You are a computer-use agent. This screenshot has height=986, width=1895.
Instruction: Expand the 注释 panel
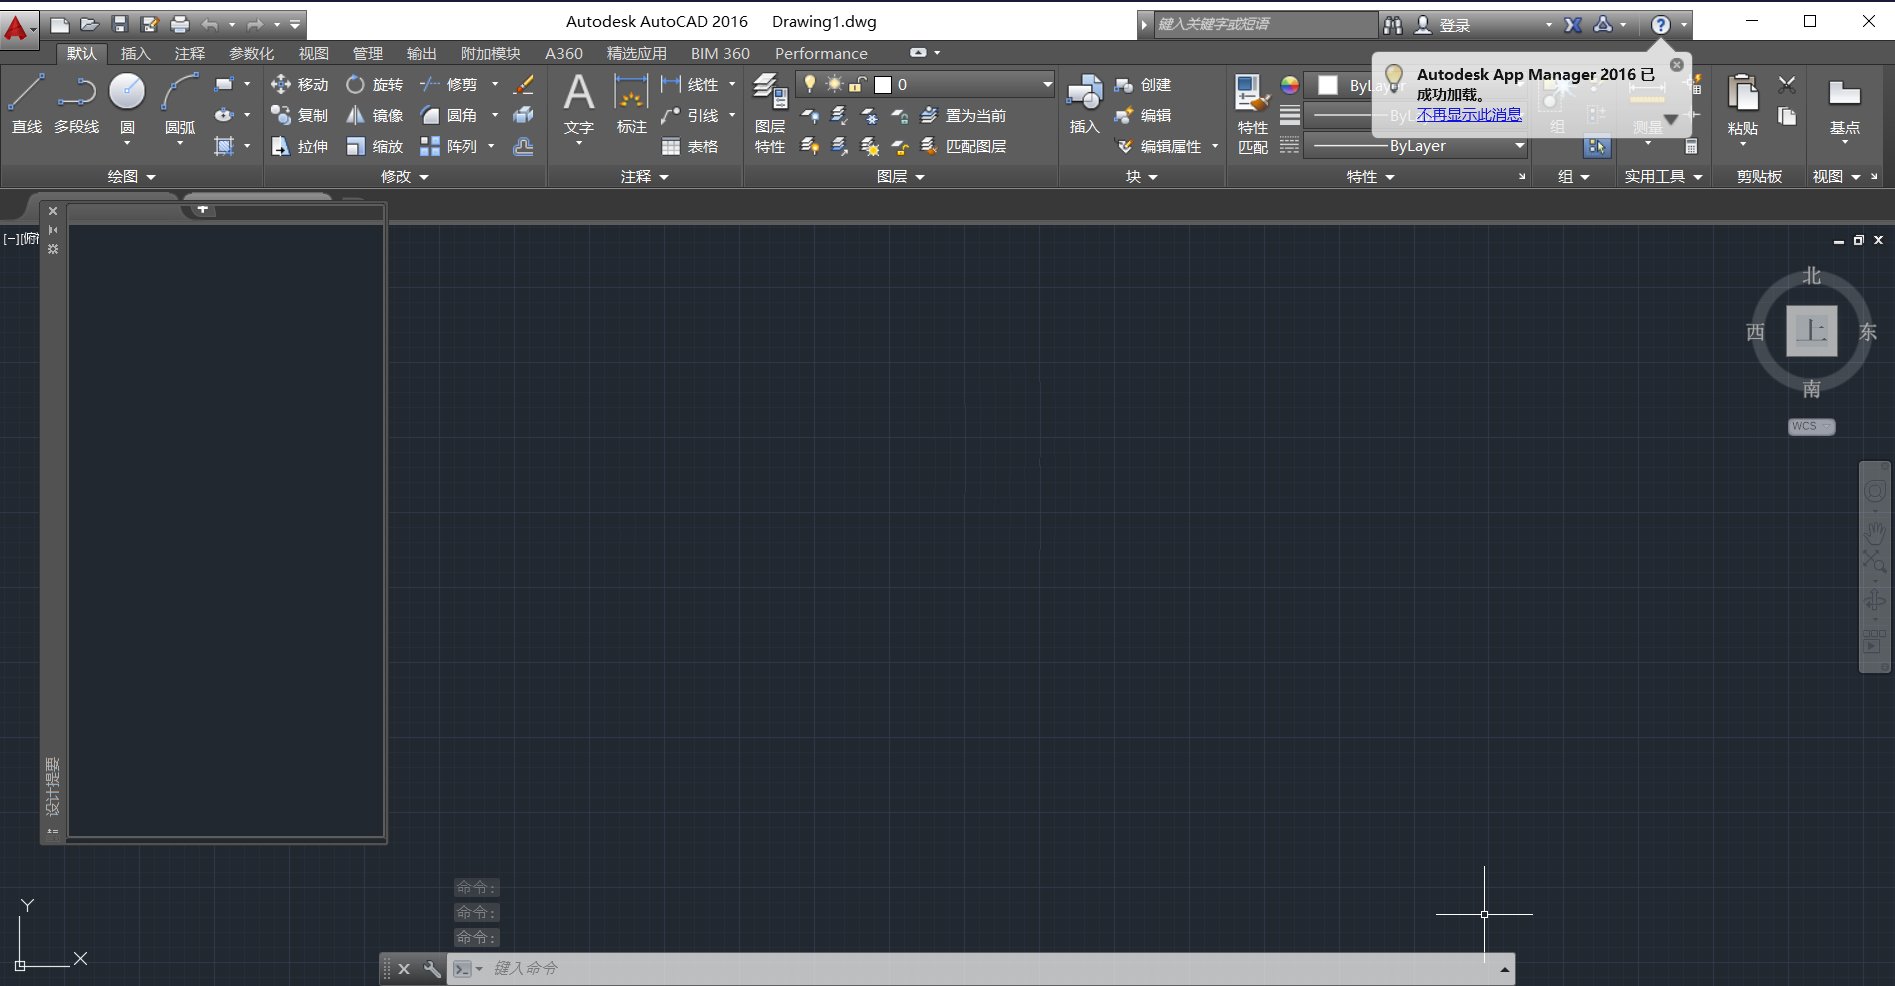pos(644,176)
